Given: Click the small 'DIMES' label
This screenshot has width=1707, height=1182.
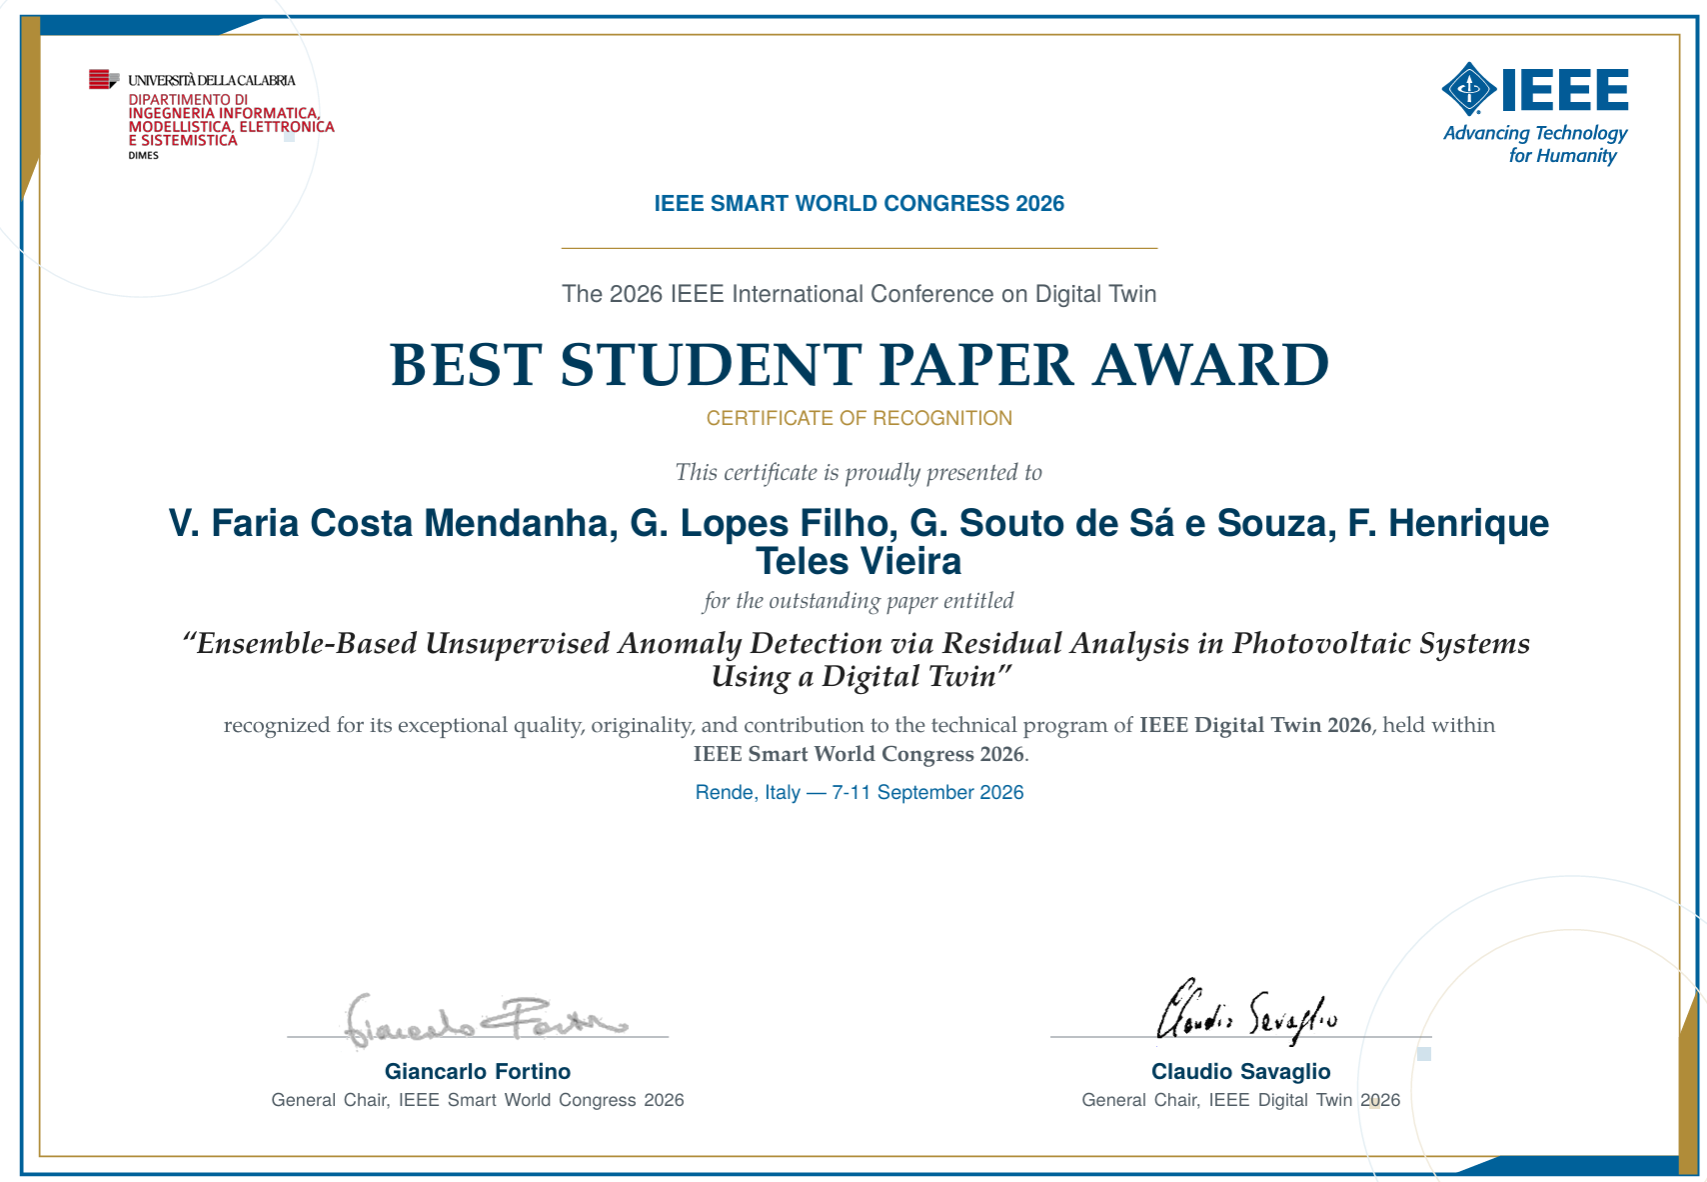Looking at the screenshot, I should pyautogui.click(x=143, y=155).
